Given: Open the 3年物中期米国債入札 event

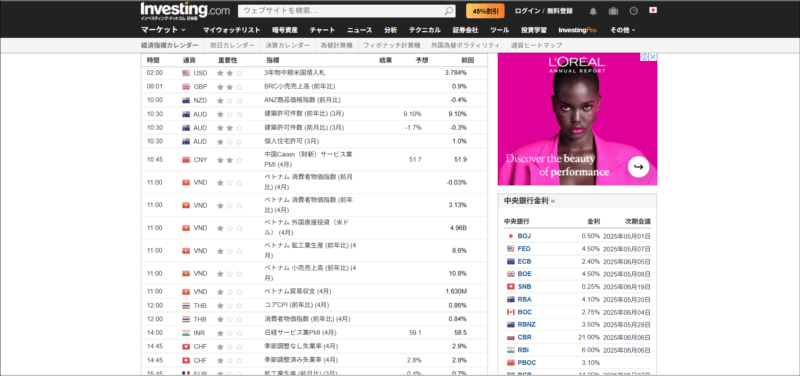Looking at the screenshot, I should click(x=294, y=73).
